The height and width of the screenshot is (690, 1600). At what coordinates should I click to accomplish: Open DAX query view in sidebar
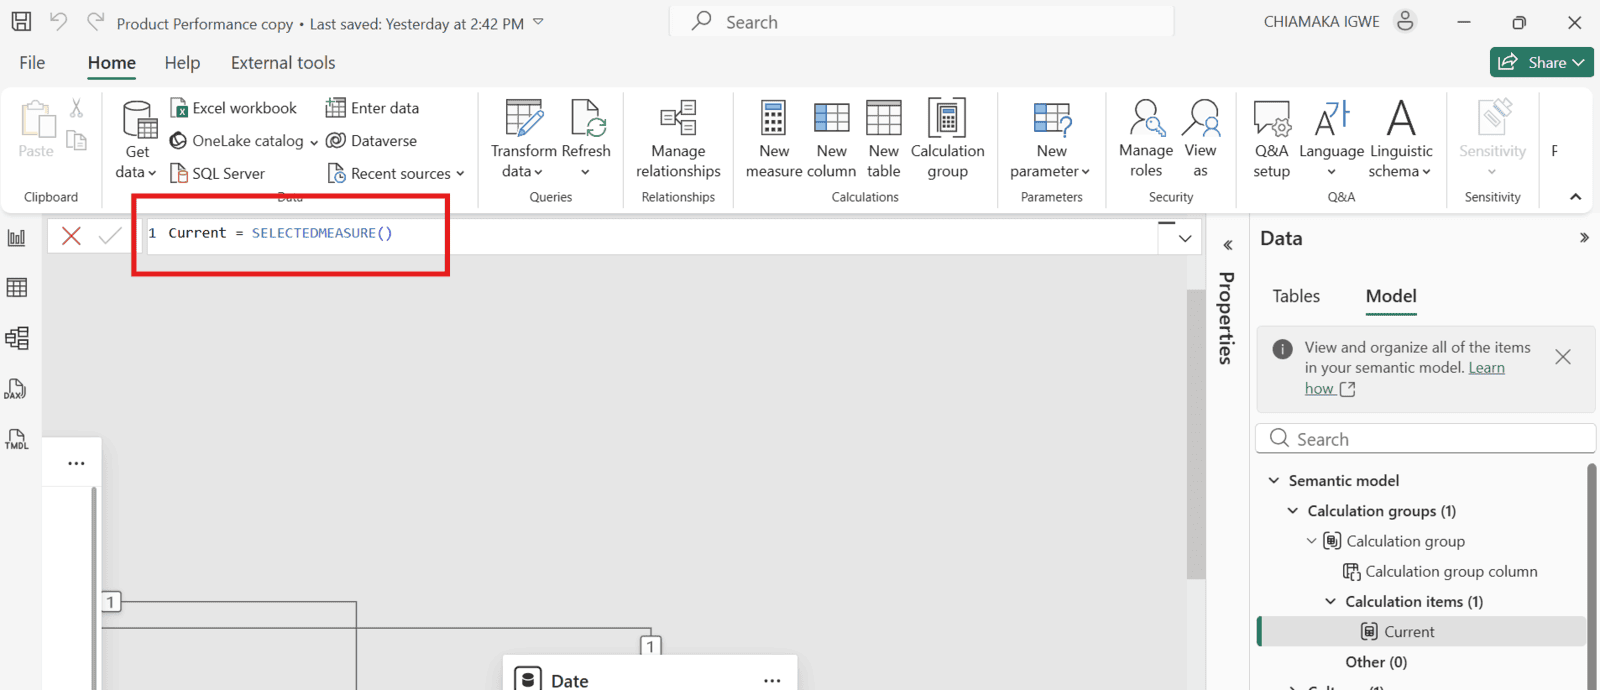(17, 389)
